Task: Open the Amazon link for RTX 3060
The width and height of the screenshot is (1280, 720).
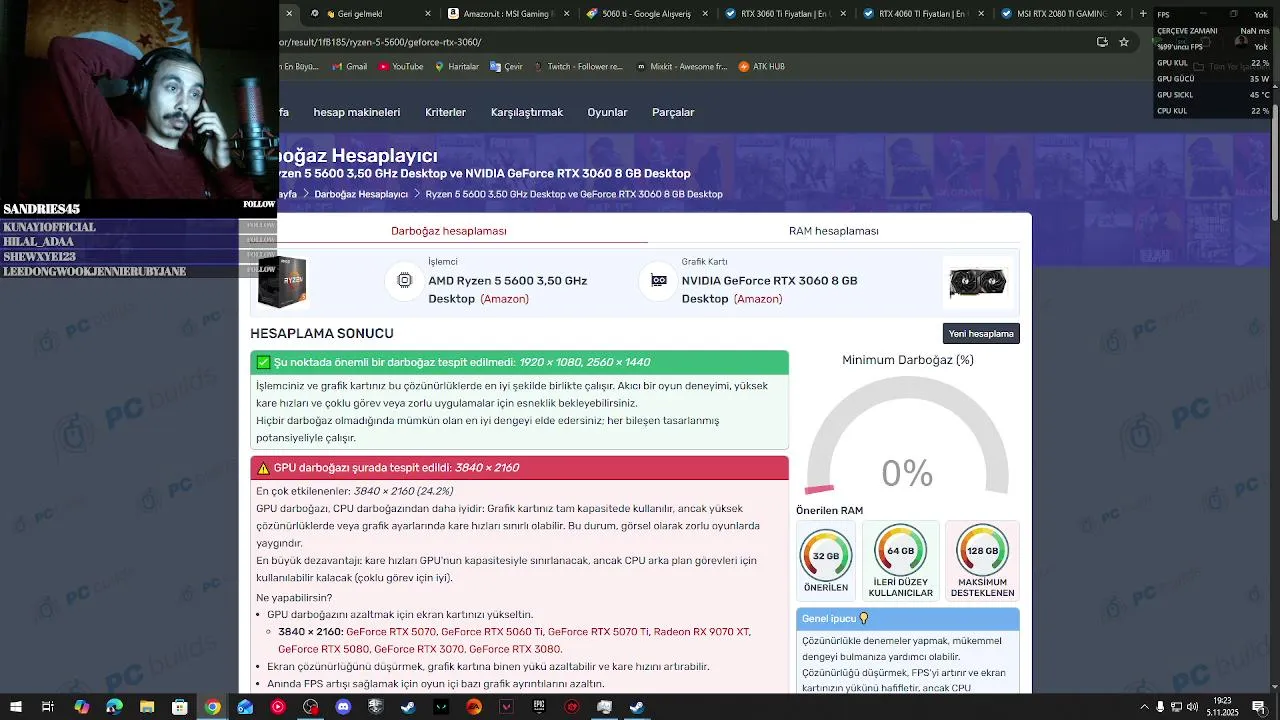Action: click(x=758, y=299)
